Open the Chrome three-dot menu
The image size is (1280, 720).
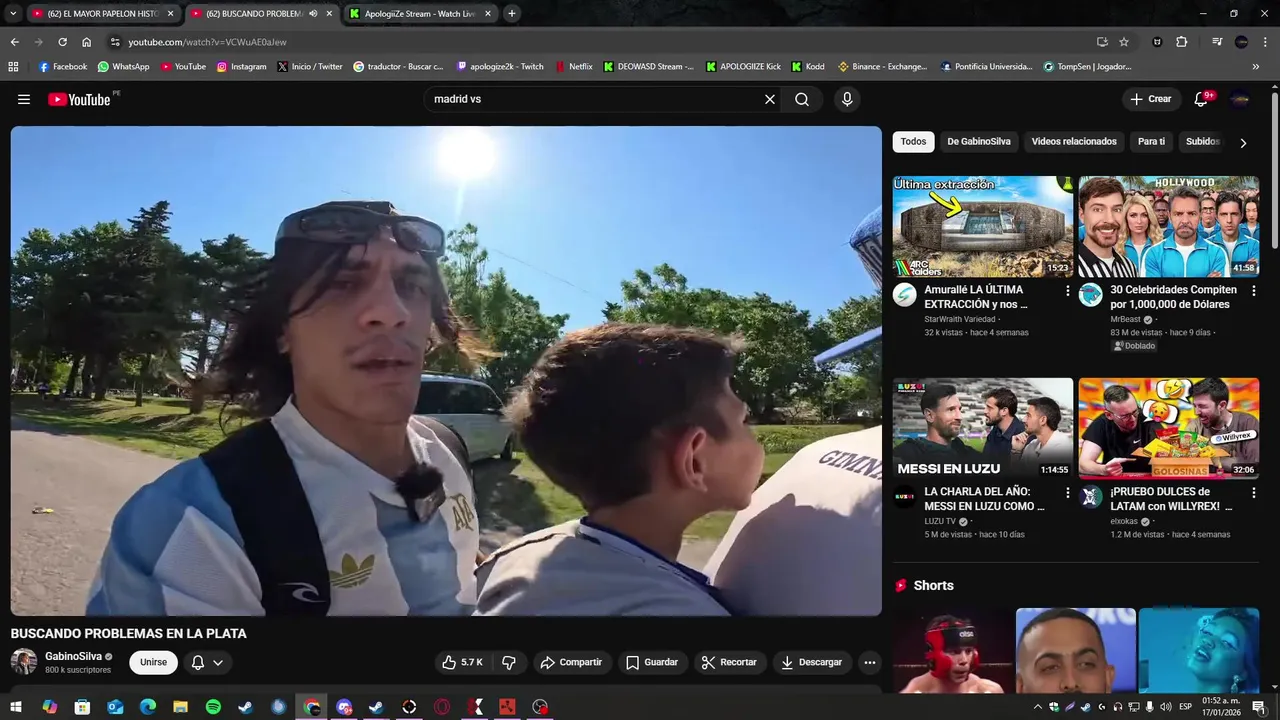tap(1265, 42)
